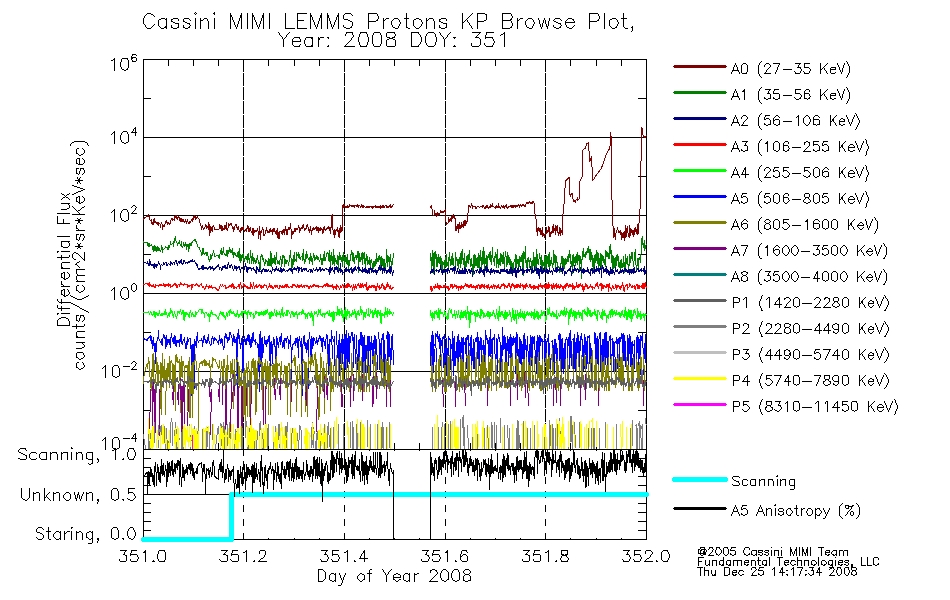Image resolution: width=950 pixels, height=600 pixels.
Task: Click the 351.4 x-axis tick label
Action: 344,556
